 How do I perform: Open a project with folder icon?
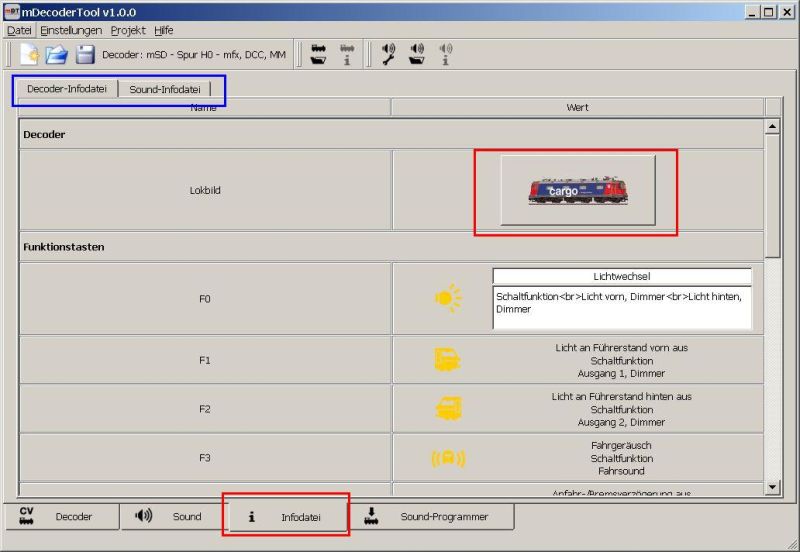pos(57,55)
